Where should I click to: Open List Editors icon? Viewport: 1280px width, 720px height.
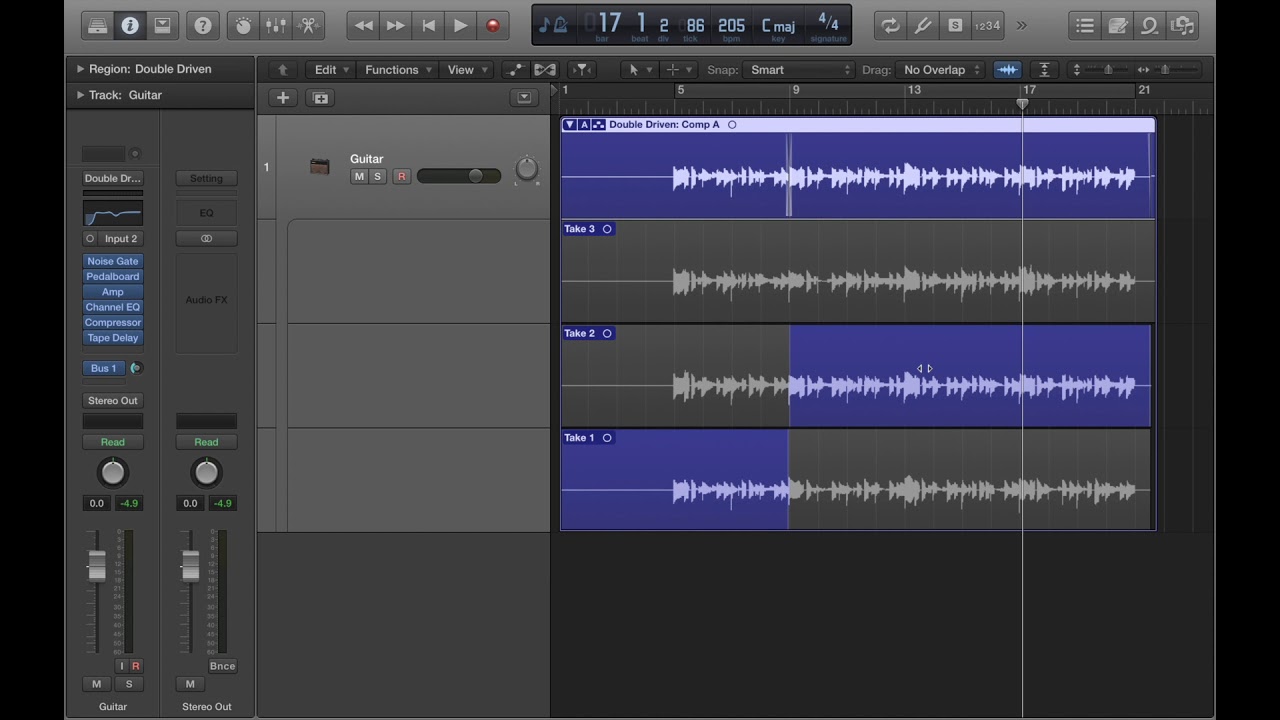1085,26
